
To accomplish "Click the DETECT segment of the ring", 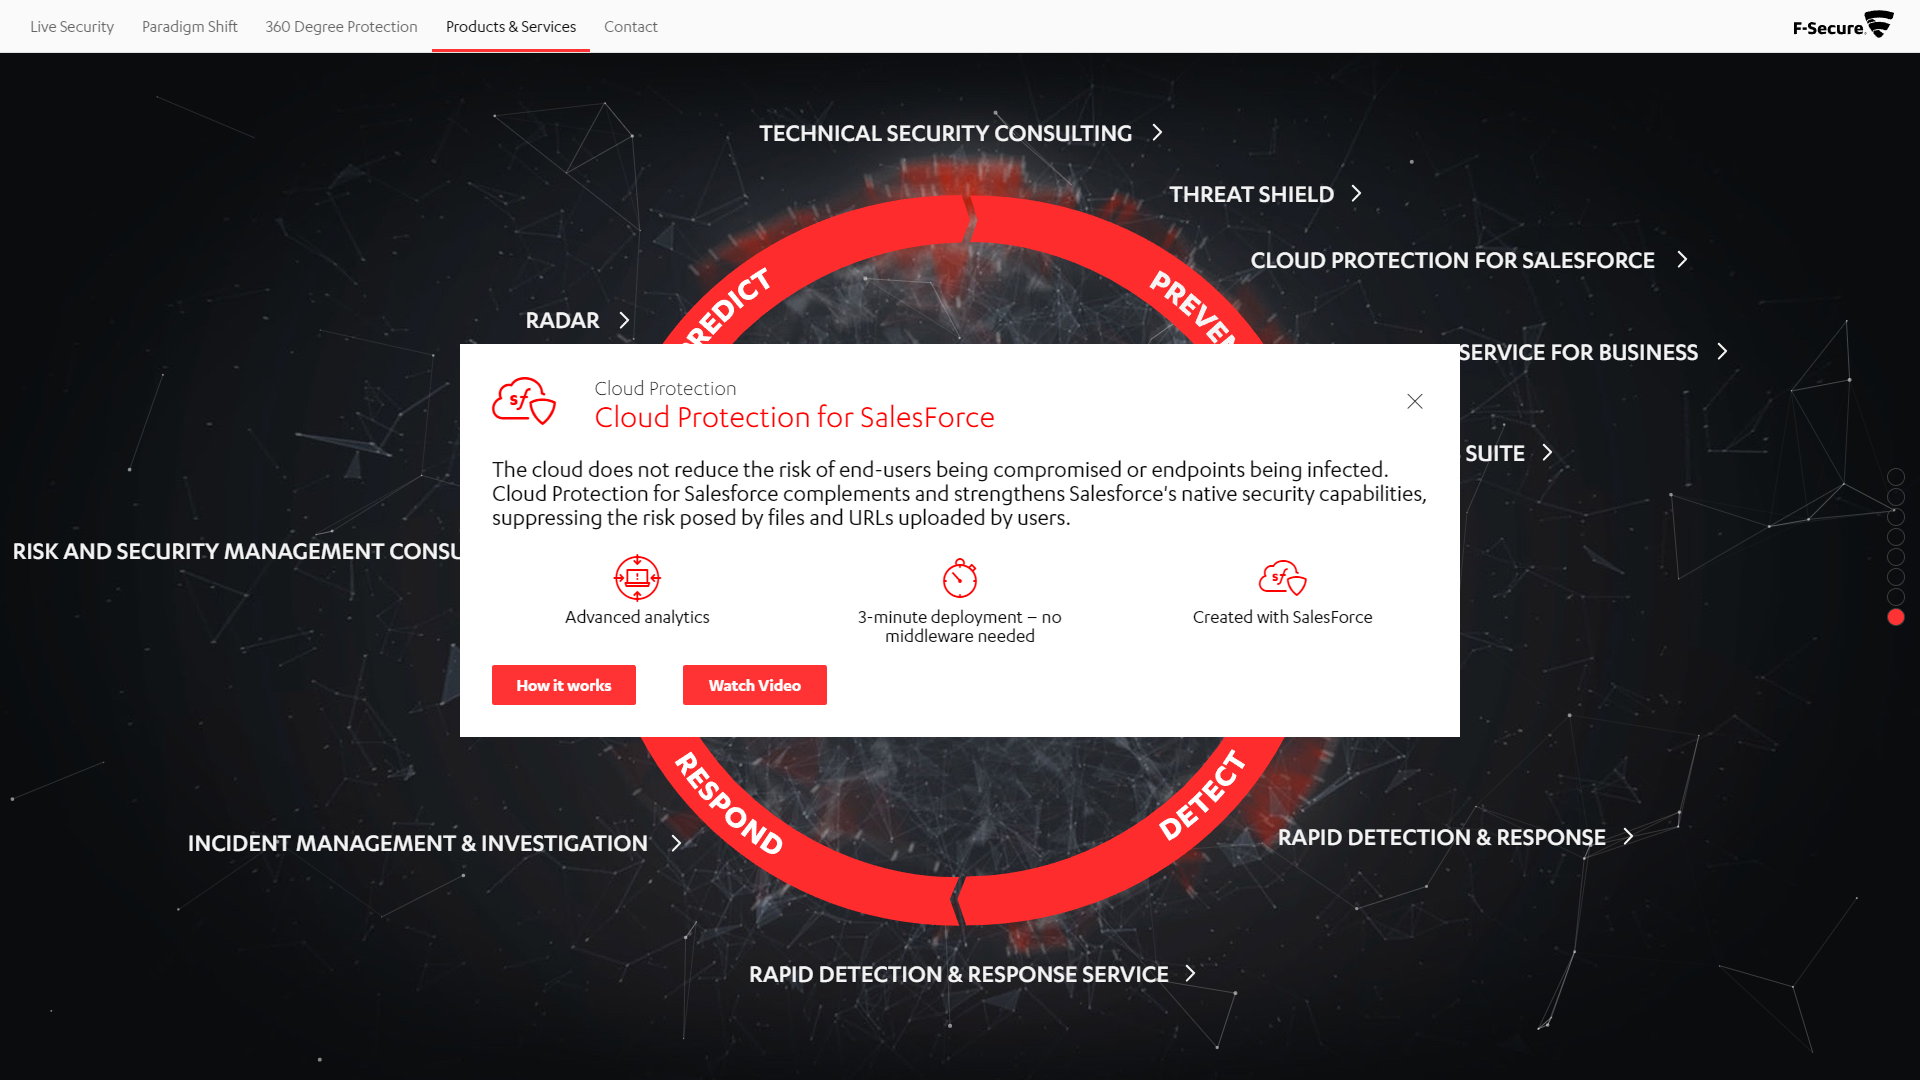I will point(1201,797).
